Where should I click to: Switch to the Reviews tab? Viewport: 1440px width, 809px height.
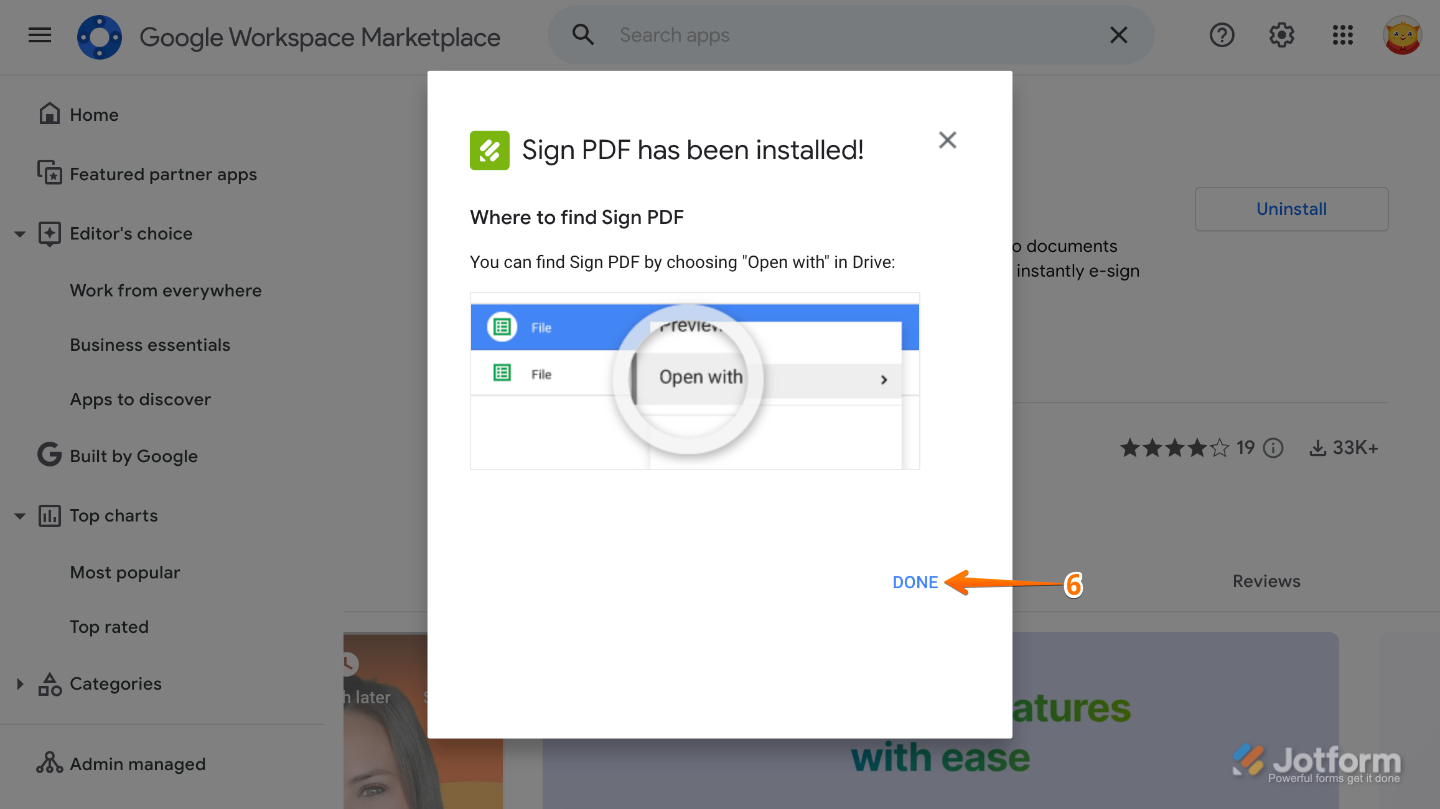pos(1266,581)
